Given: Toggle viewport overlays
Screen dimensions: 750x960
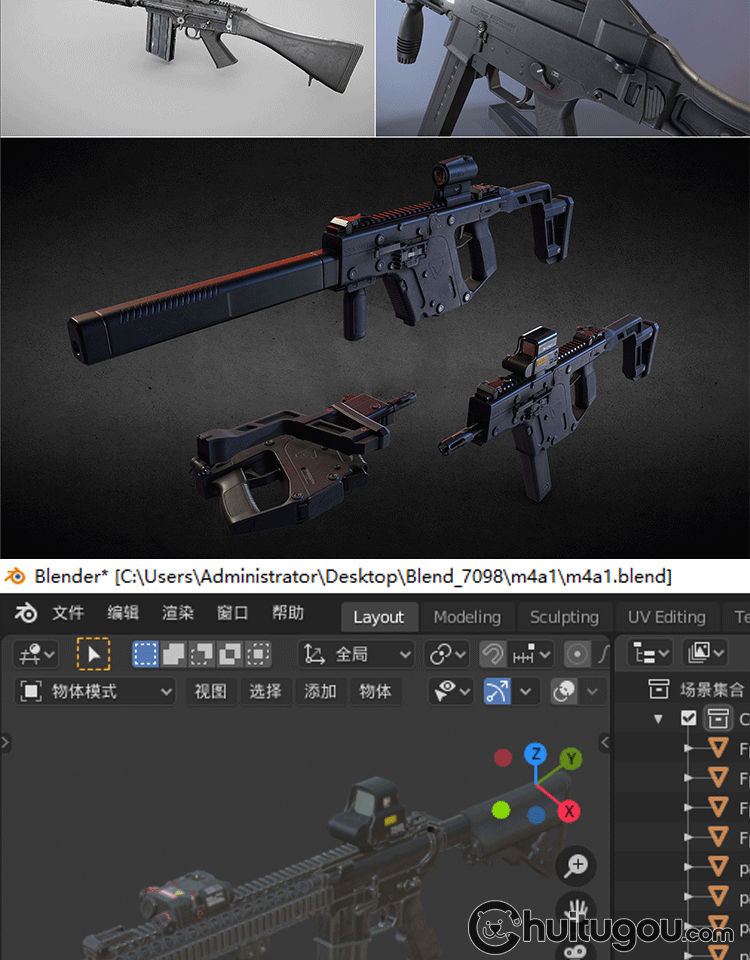Looking at the screenshot, I should [x=564, y=692].
